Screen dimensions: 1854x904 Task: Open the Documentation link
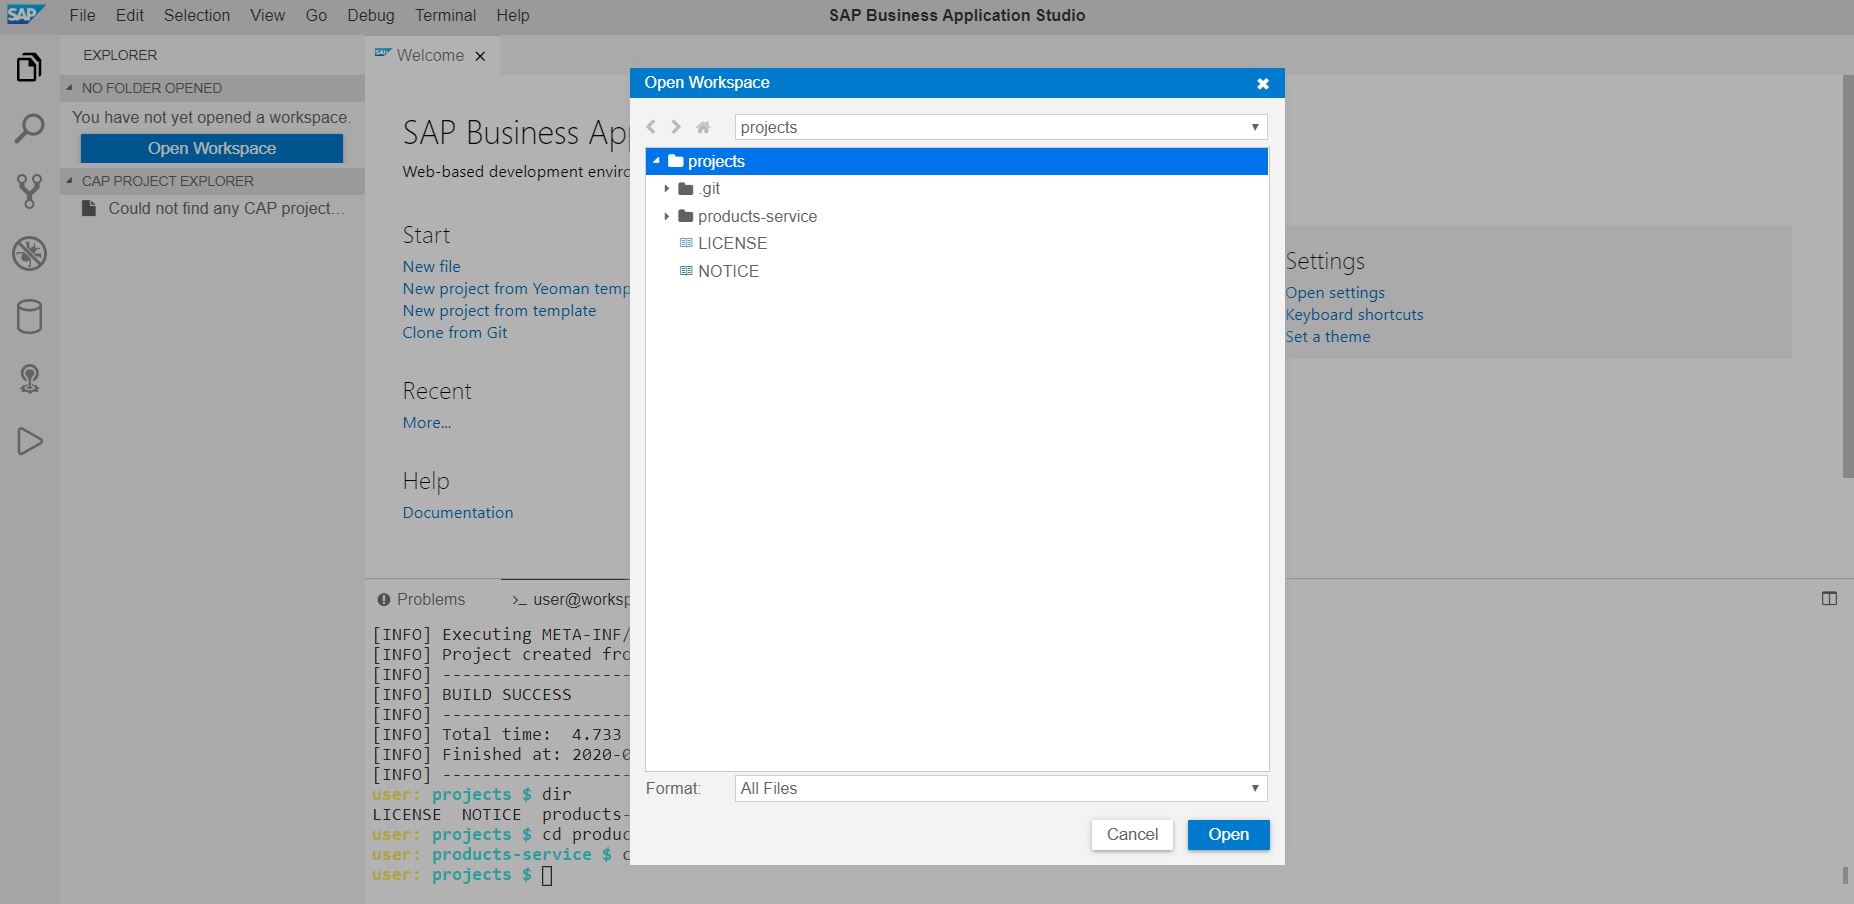point(458,512)
